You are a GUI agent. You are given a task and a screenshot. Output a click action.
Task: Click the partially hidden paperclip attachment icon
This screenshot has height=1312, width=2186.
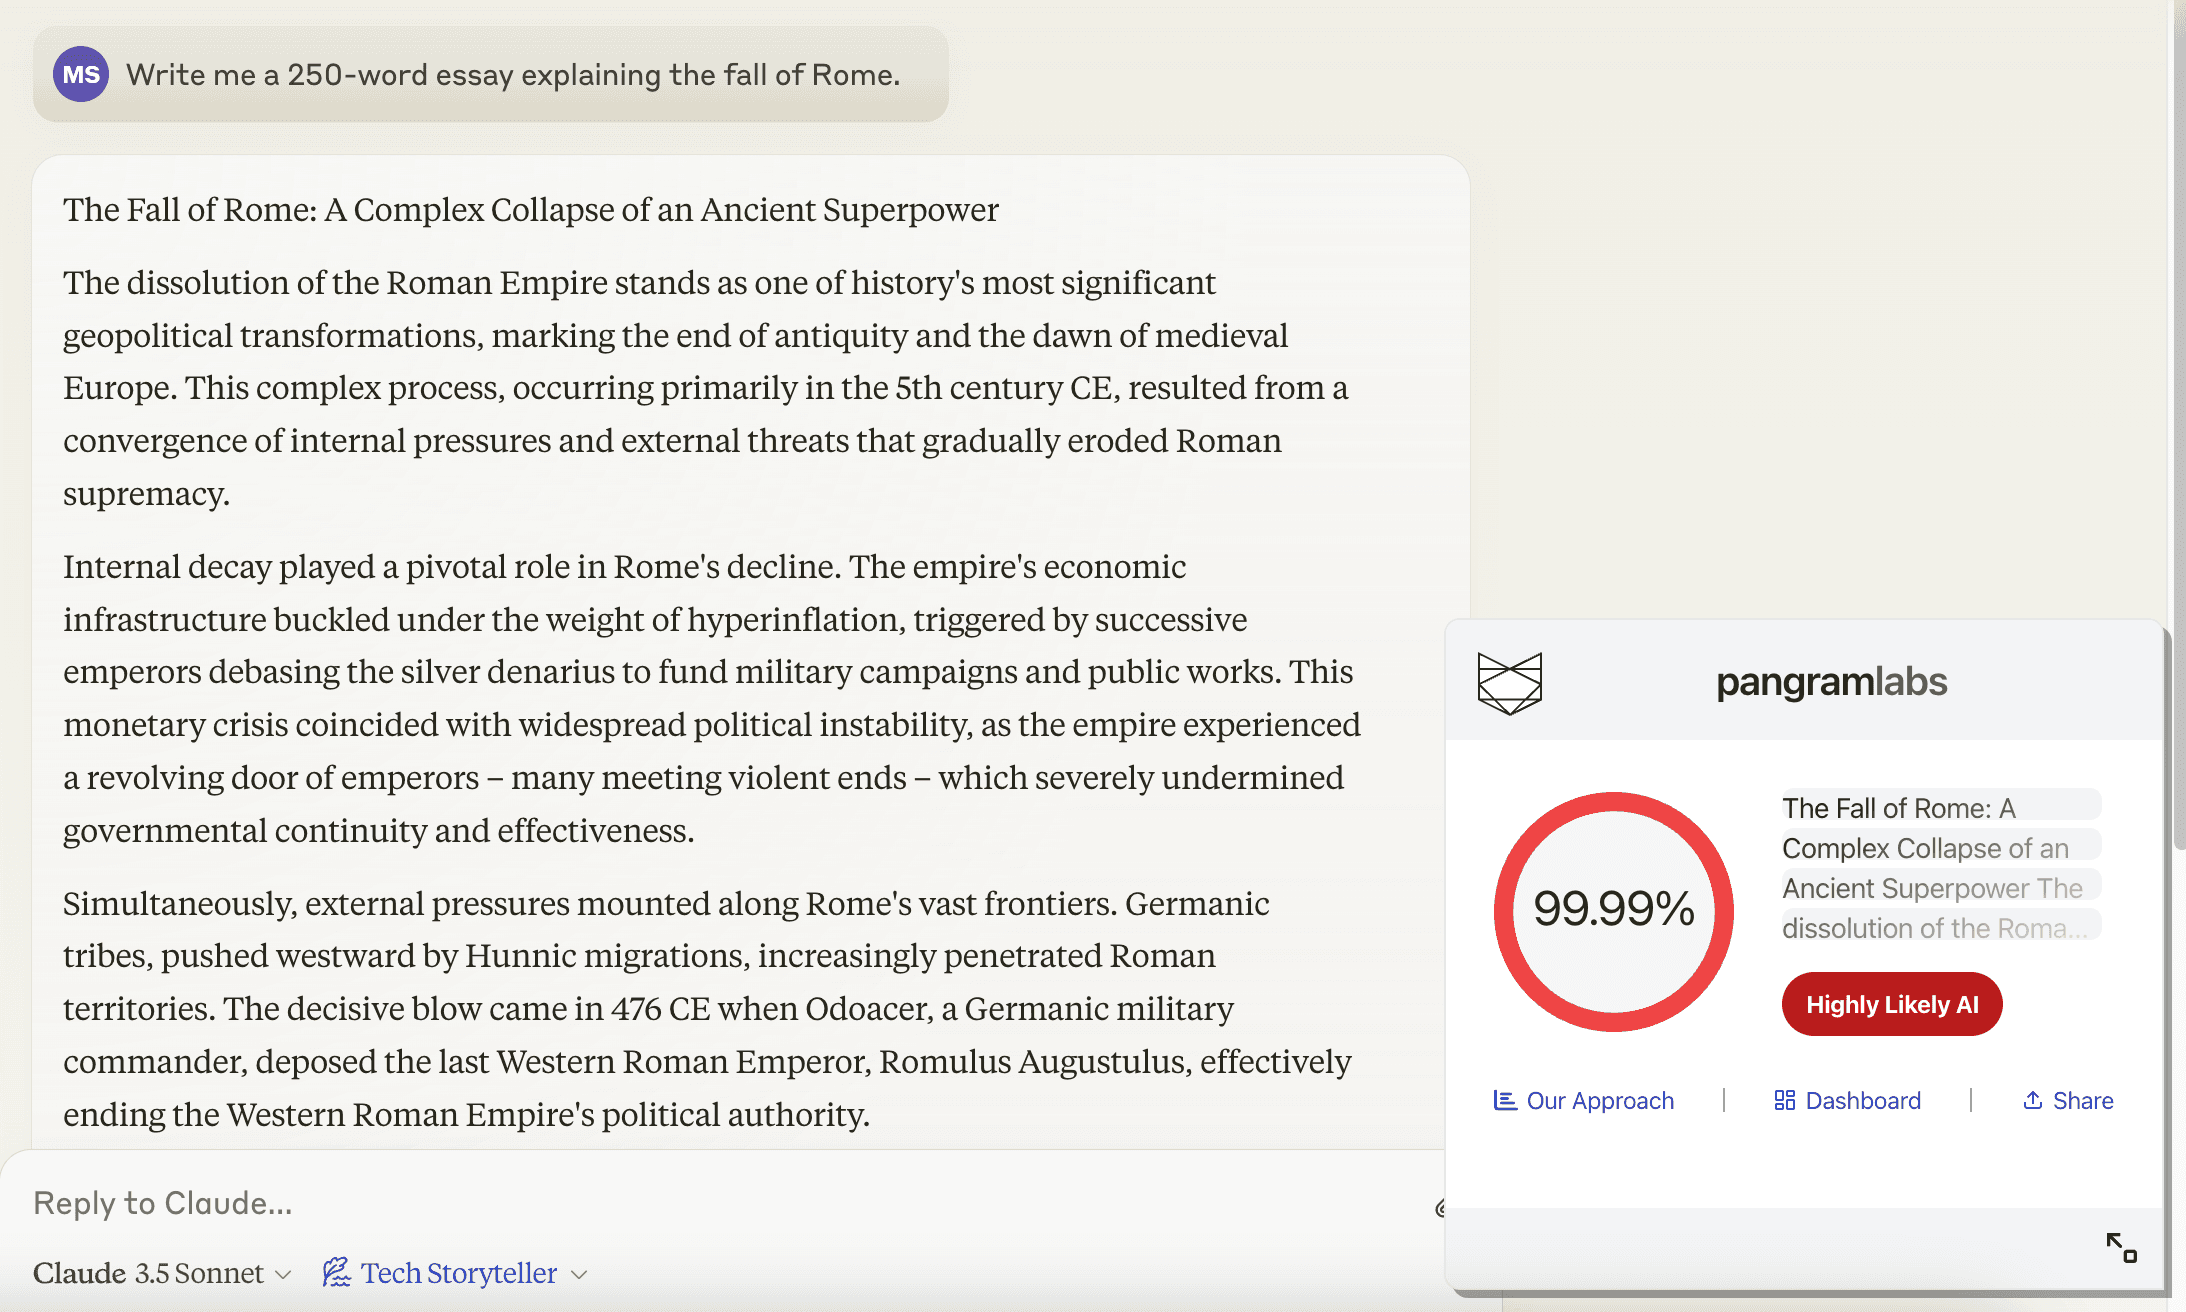pos(1440,1208)
